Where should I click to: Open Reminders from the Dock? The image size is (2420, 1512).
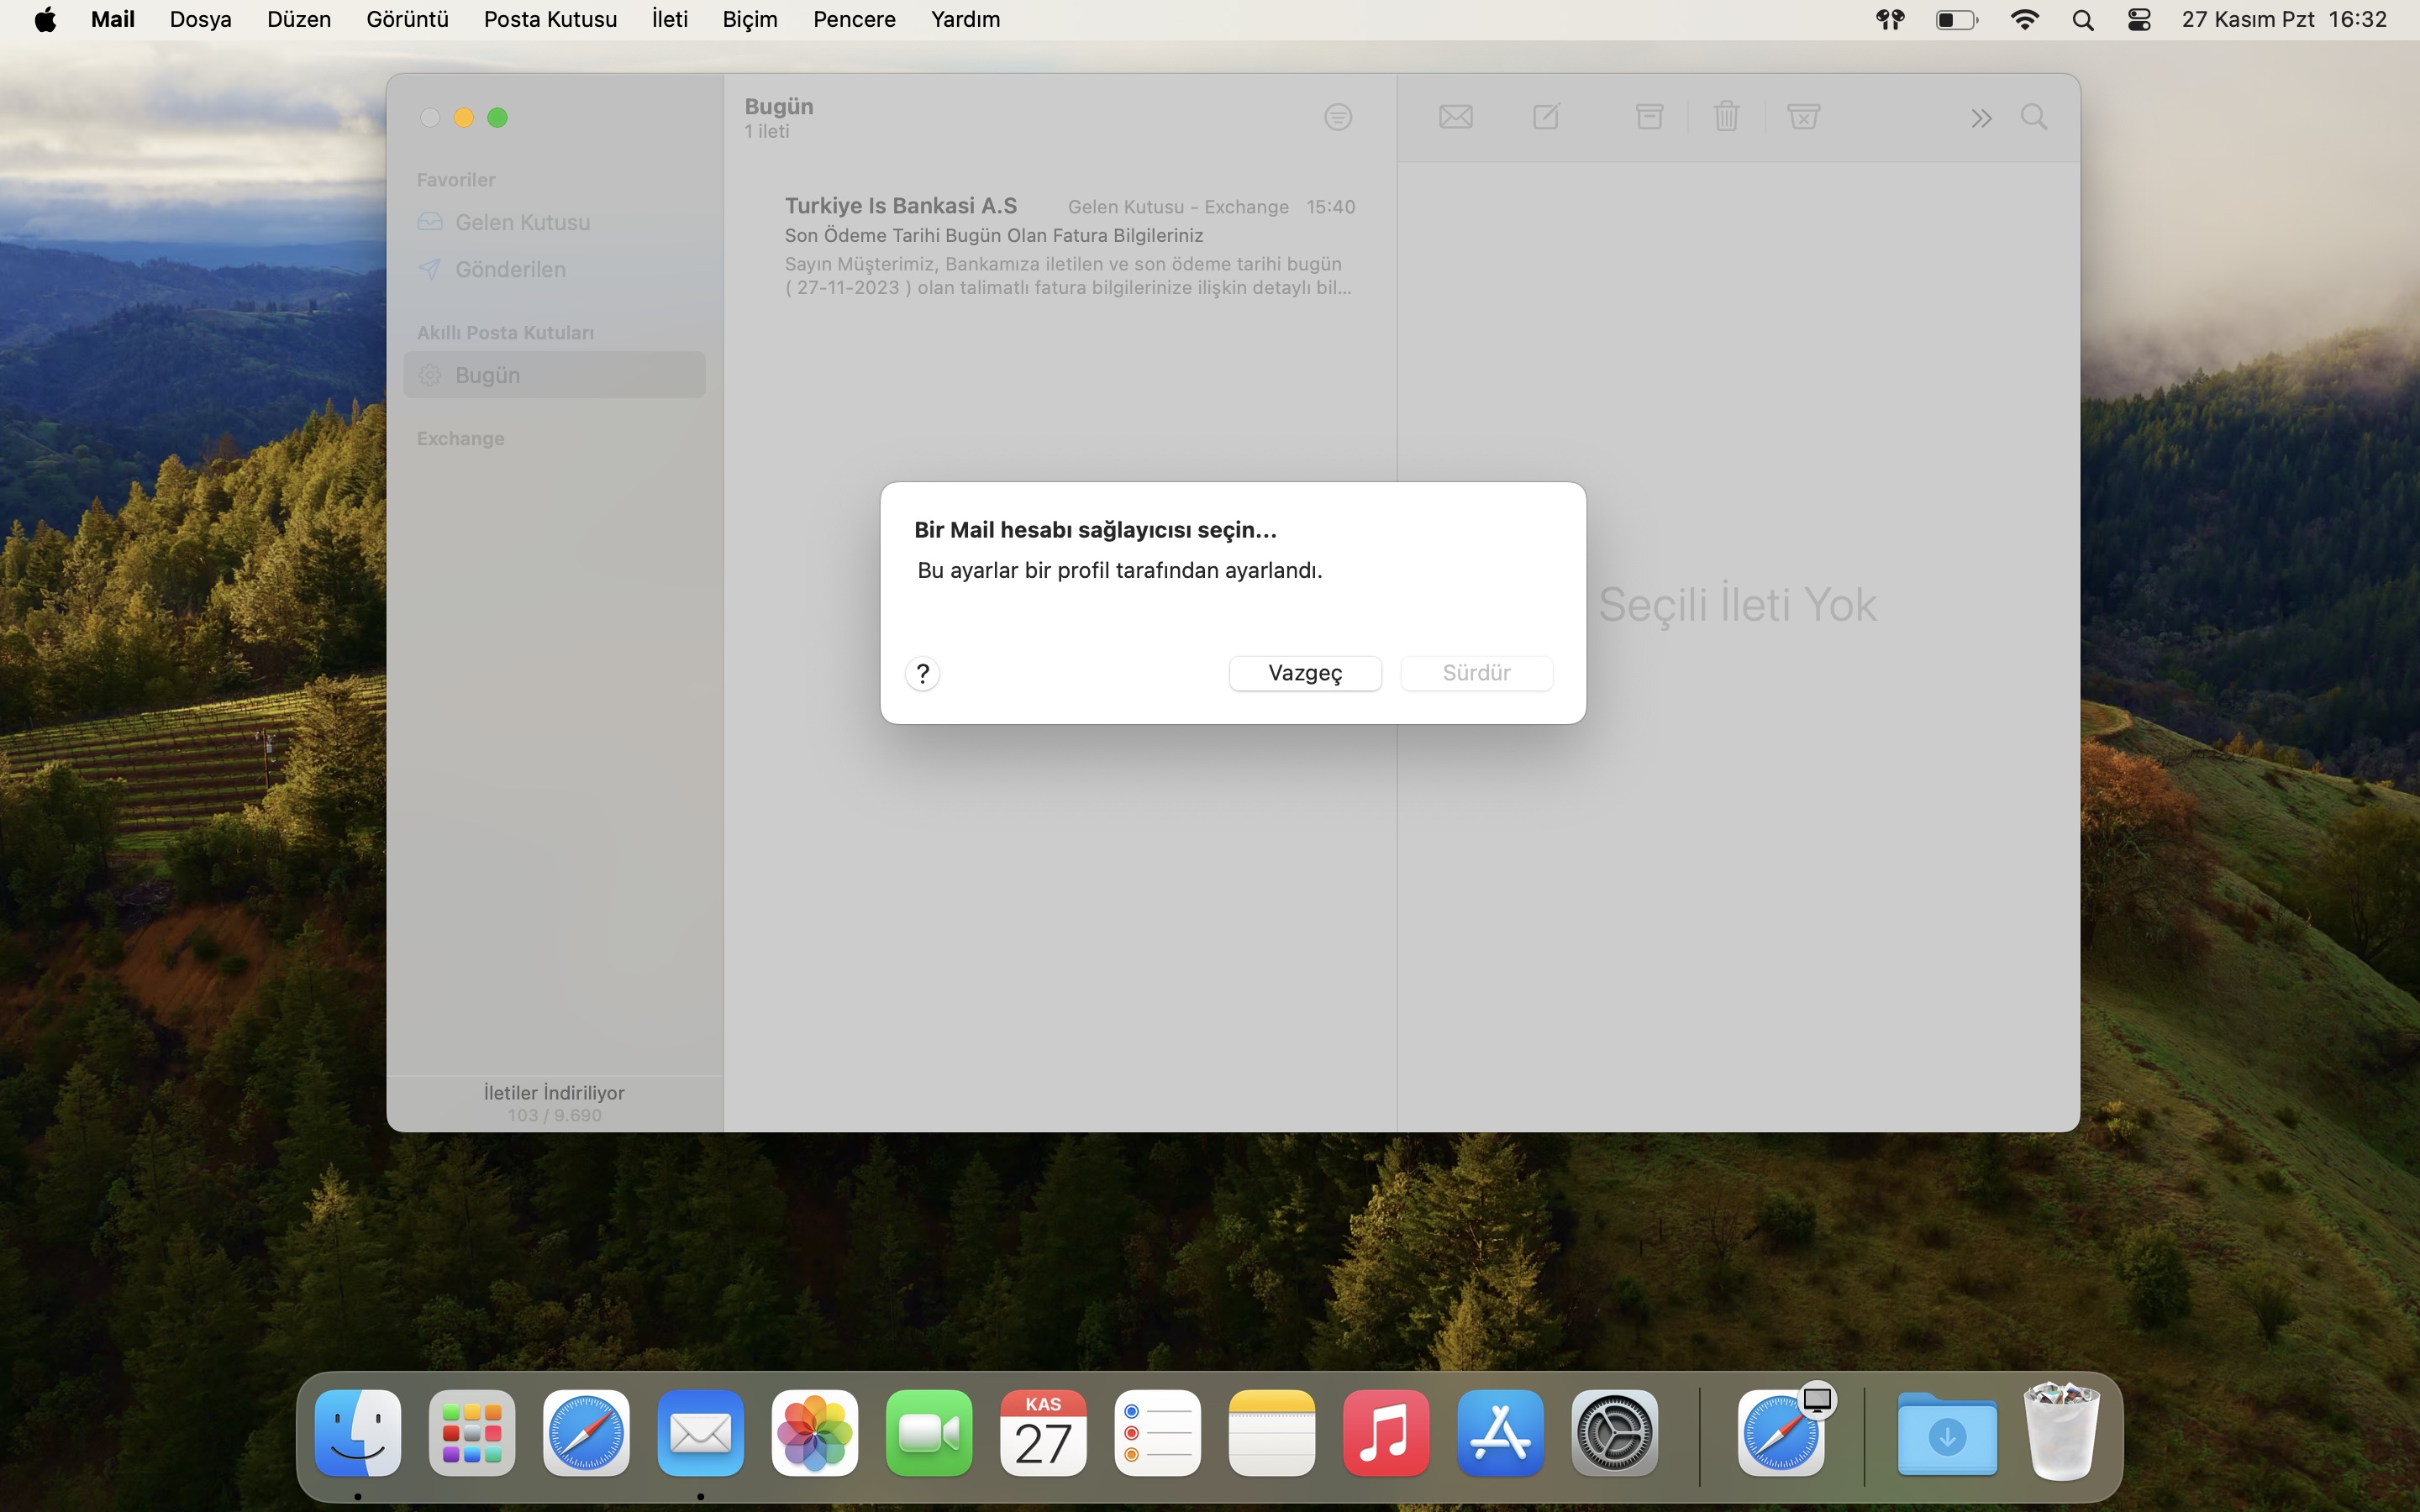pyautogui.click(x=1157, y=1433)
